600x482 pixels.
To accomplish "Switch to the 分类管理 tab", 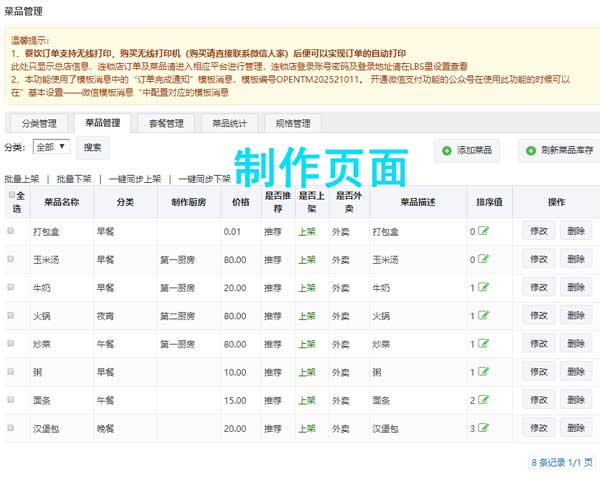I will click(x=39, y=124).
